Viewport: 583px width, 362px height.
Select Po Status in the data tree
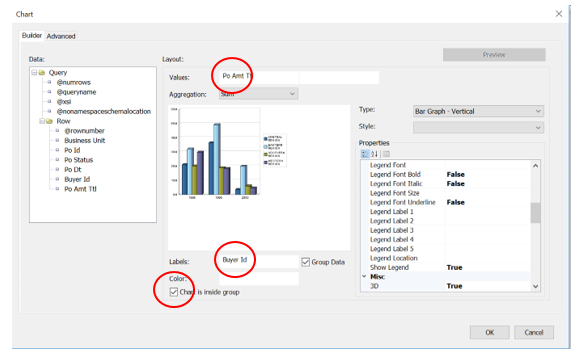tap(78, 160)
